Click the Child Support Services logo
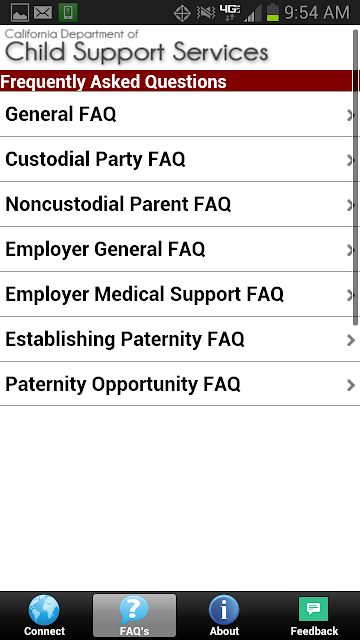 [x=136, y=47]
